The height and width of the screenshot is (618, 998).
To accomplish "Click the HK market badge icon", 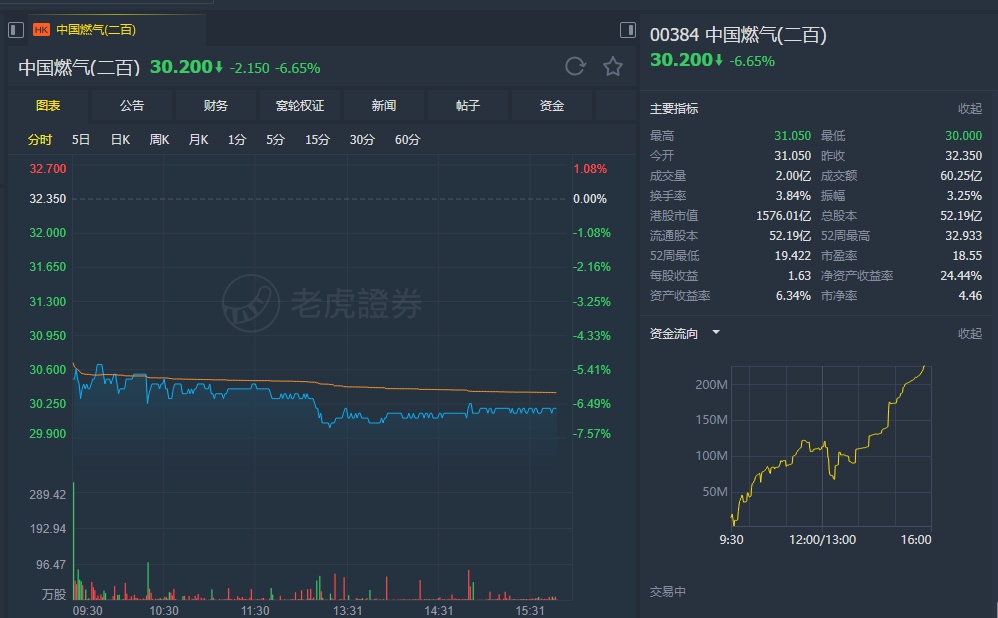I will [41, 30].
